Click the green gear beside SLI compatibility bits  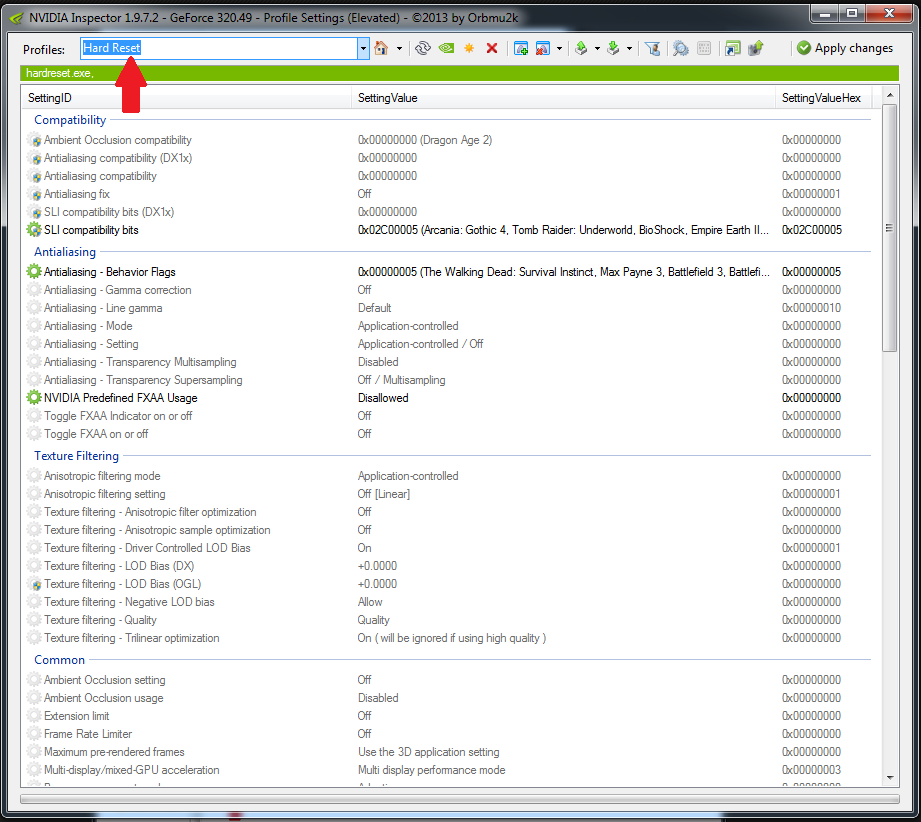(34, 230)
